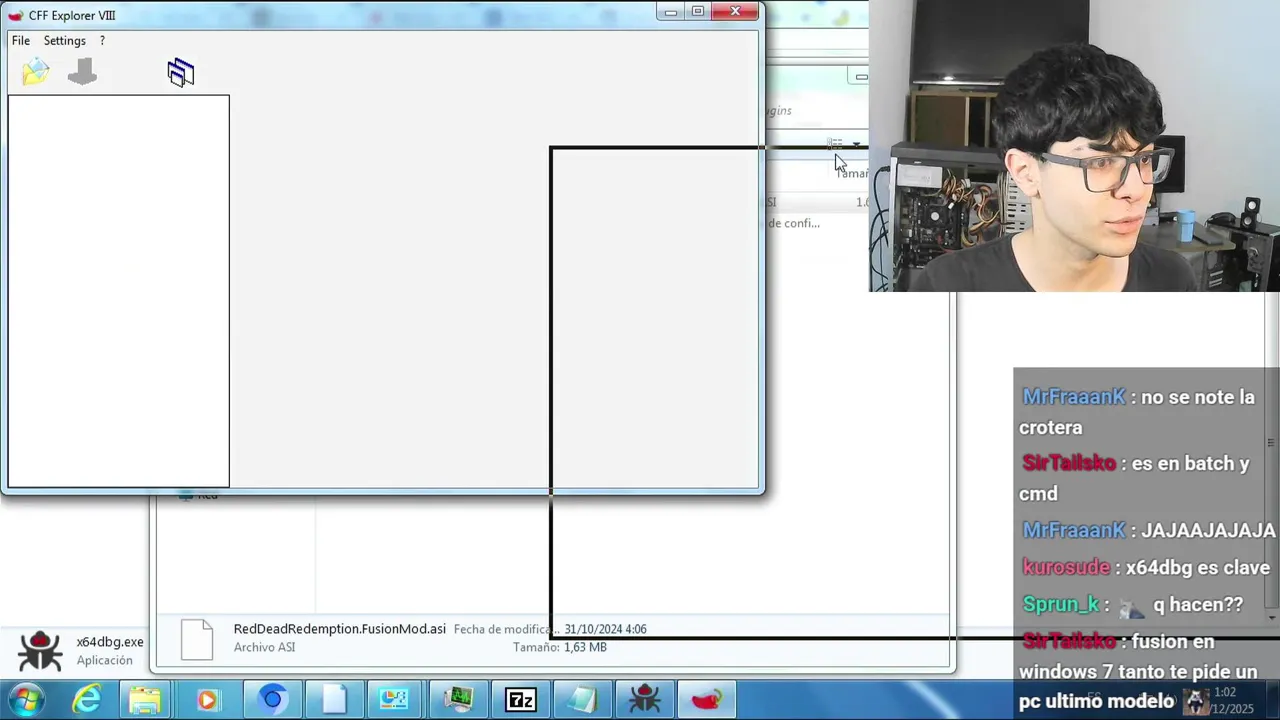1280x720 pixels.
Task: Select x64dbg.exe application icon on desktop
Action: [40, 650]
